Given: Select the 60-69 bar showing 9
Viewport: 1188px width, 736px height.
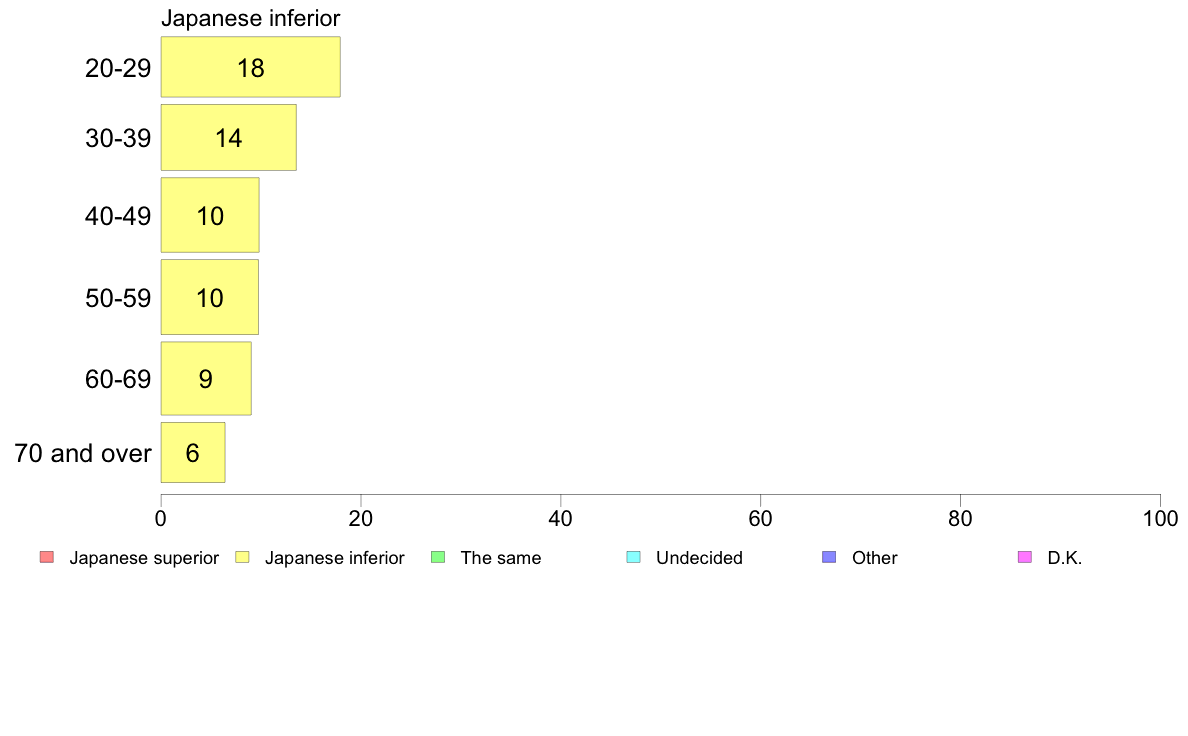Looking at the screenshot, I should [206, 378].
